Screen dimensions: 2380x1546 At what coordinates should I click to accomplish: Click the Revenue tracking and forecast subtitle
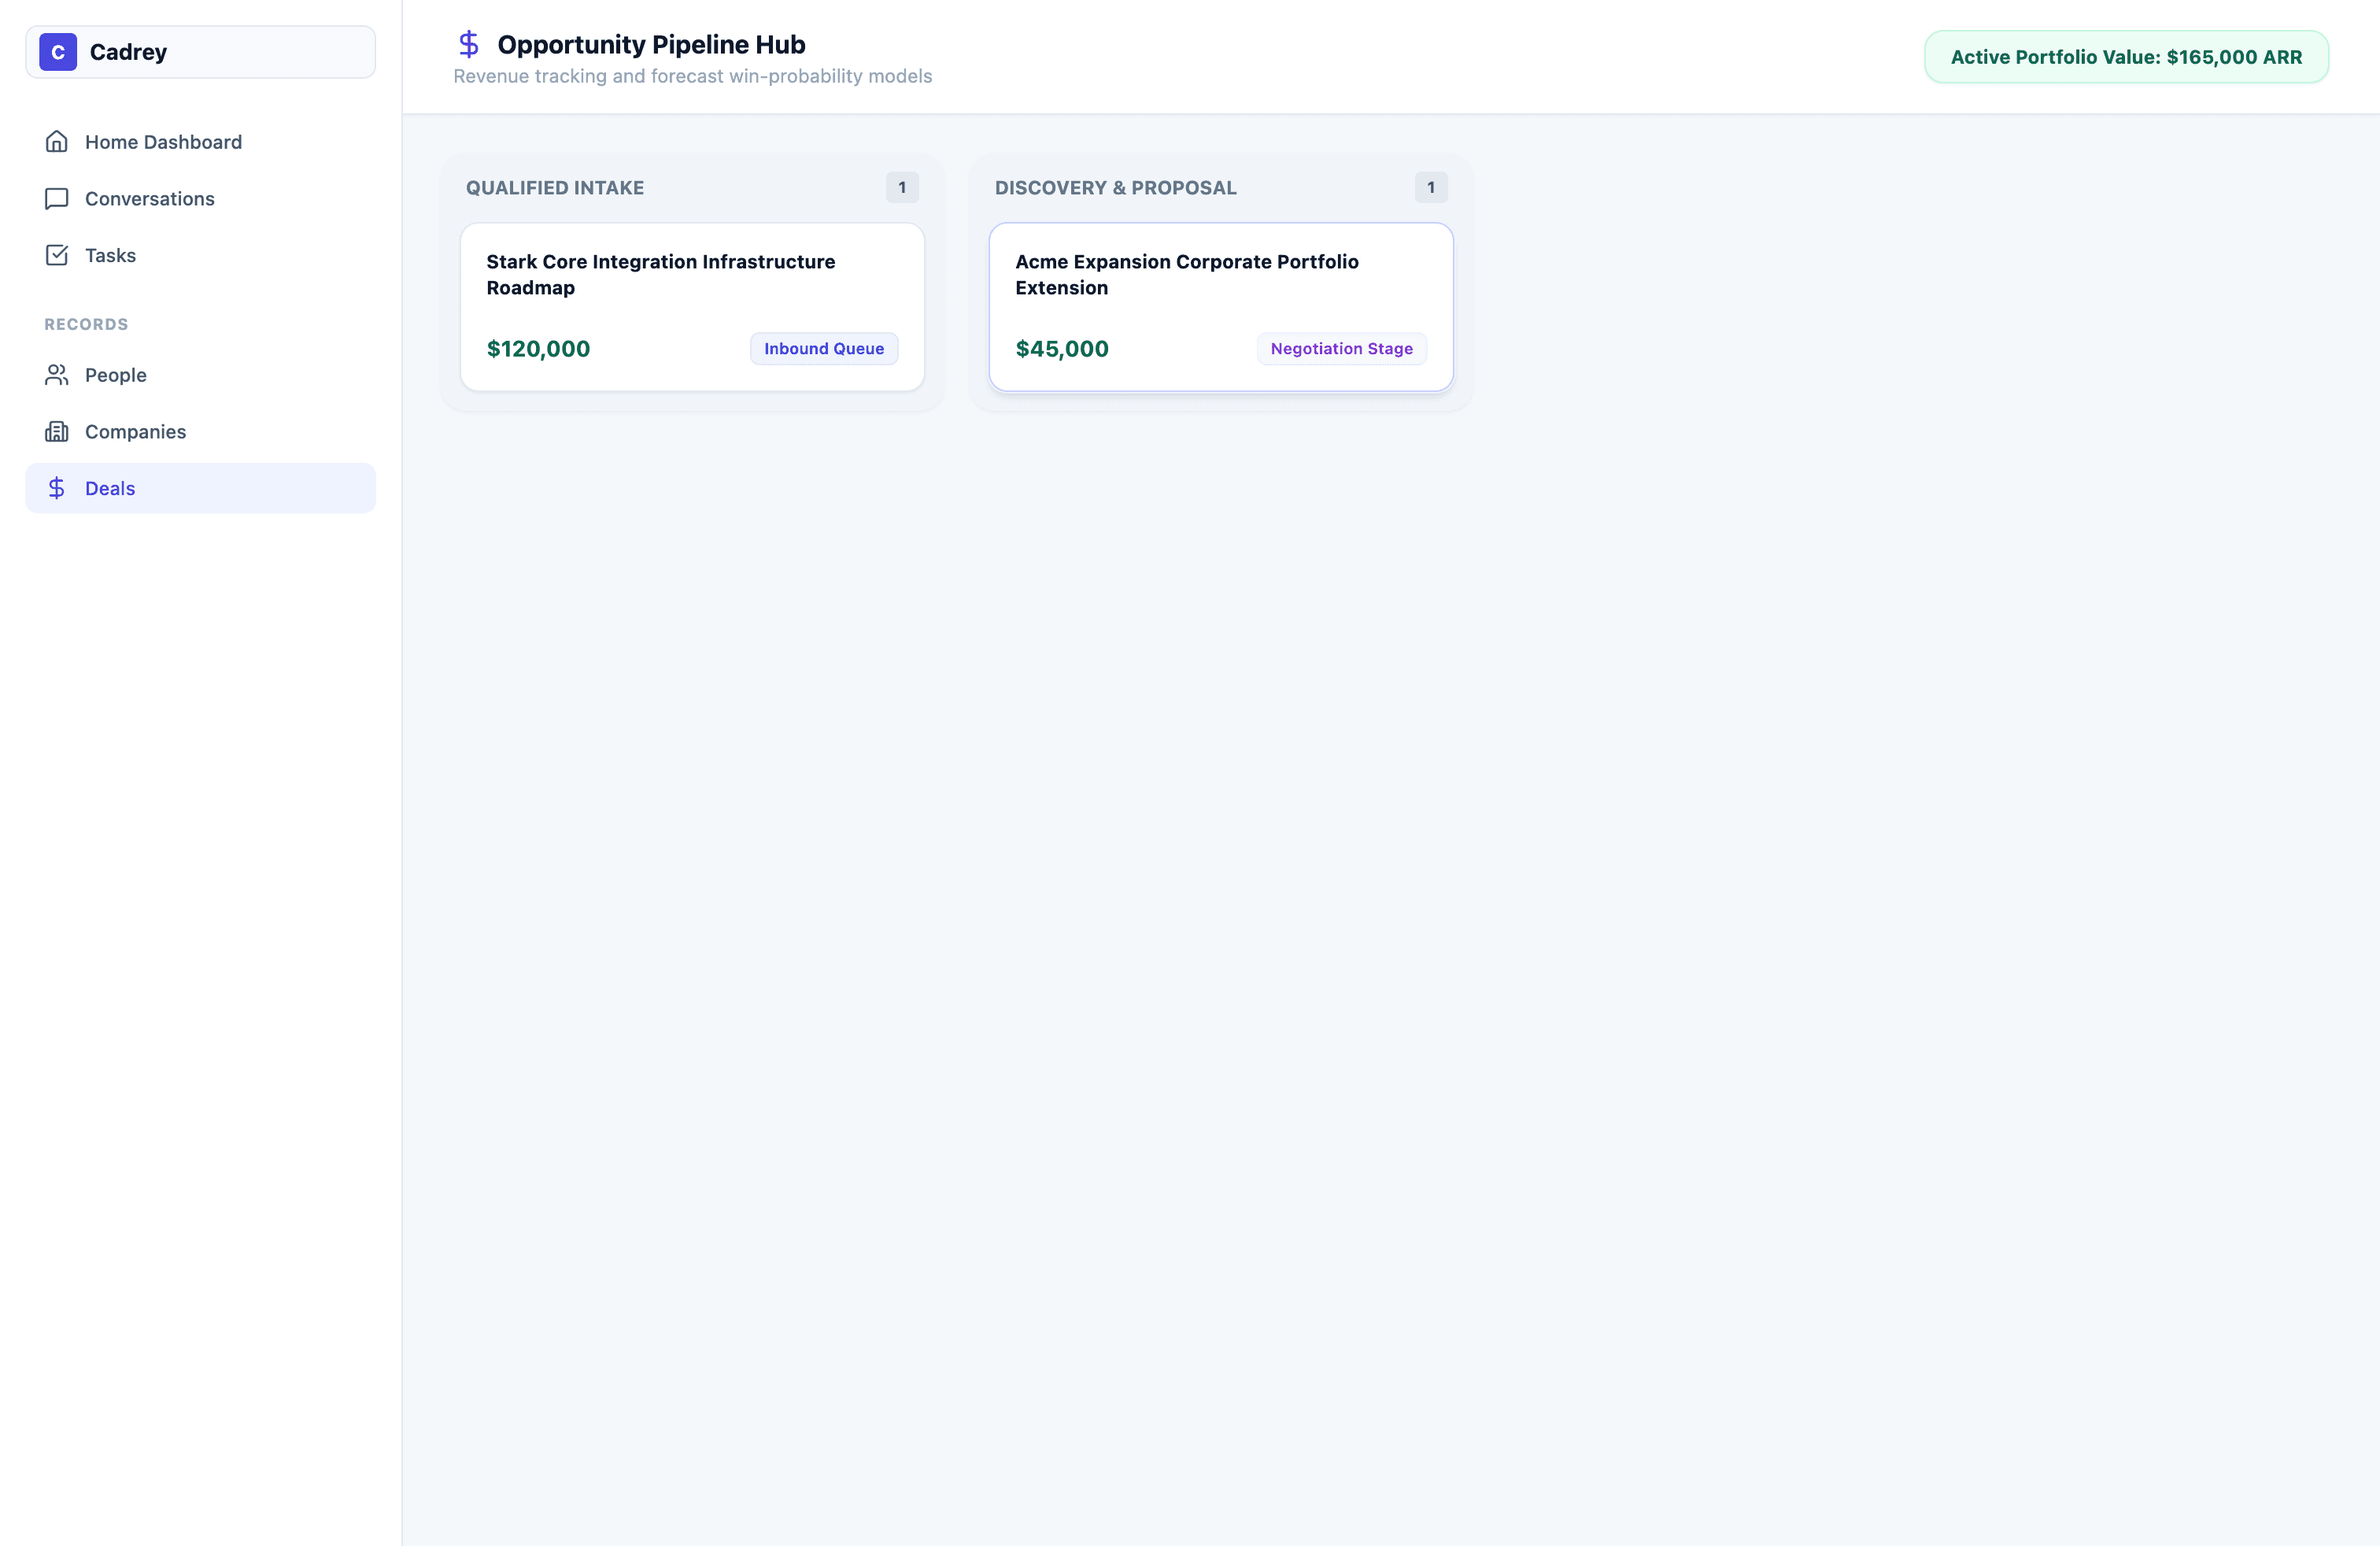pyautogui.click(x=692, y=76)
